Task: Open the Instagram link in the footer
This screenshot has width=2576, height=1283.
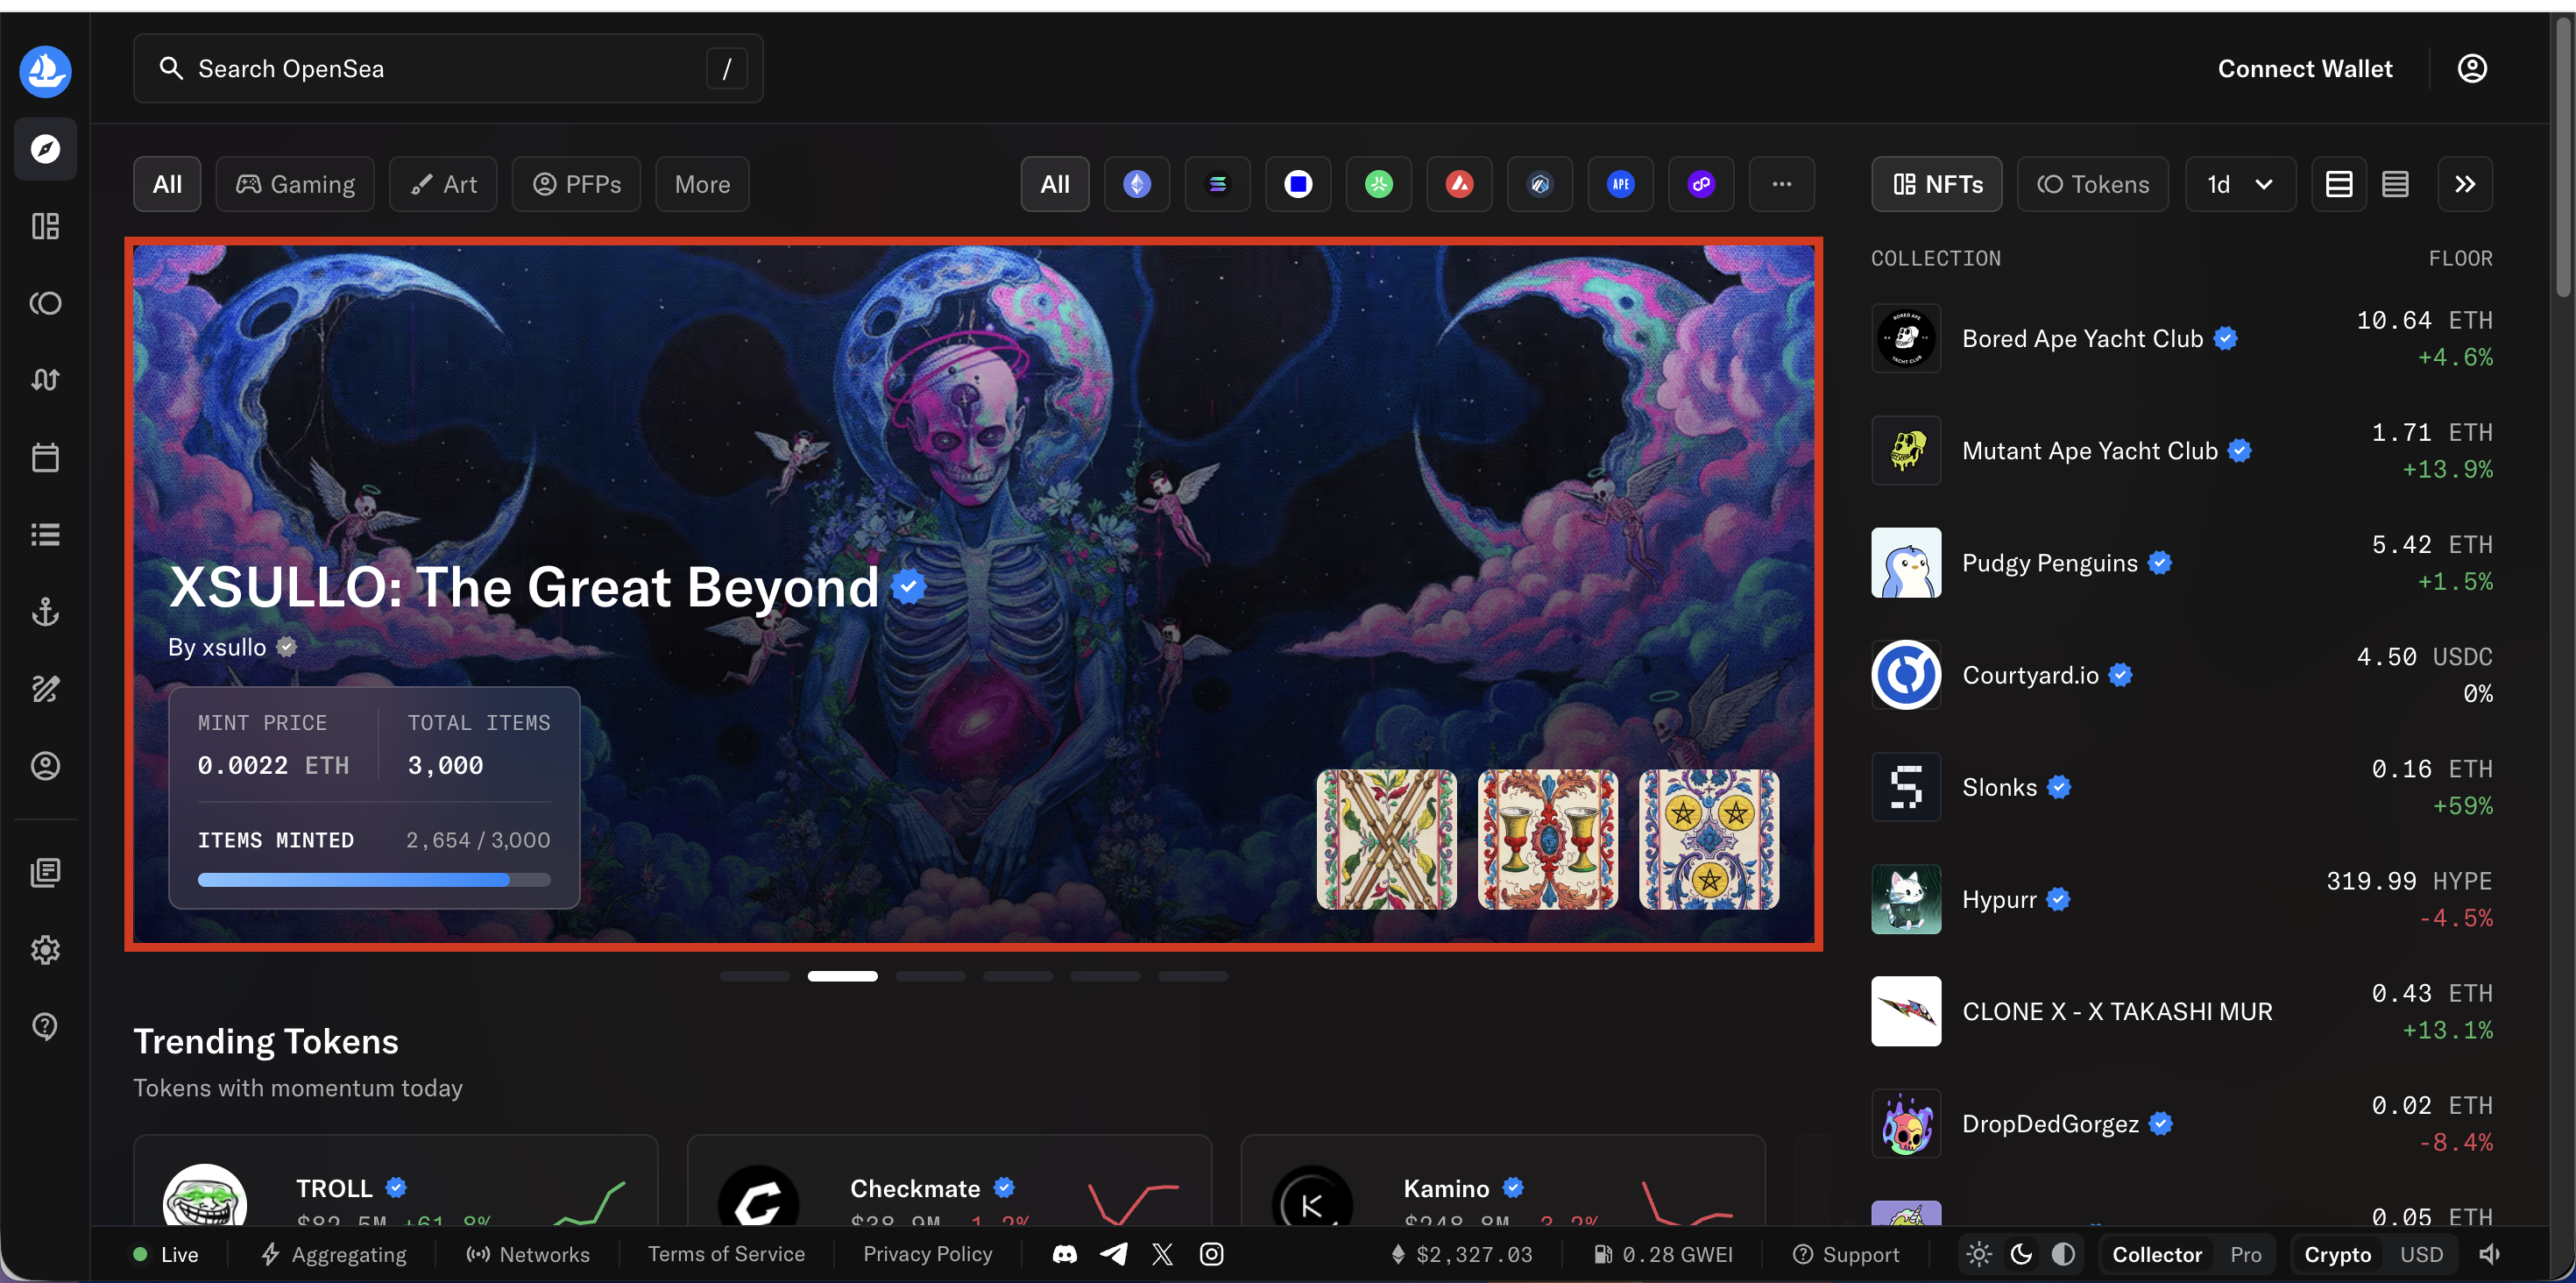Action: pos(1211,1254)
